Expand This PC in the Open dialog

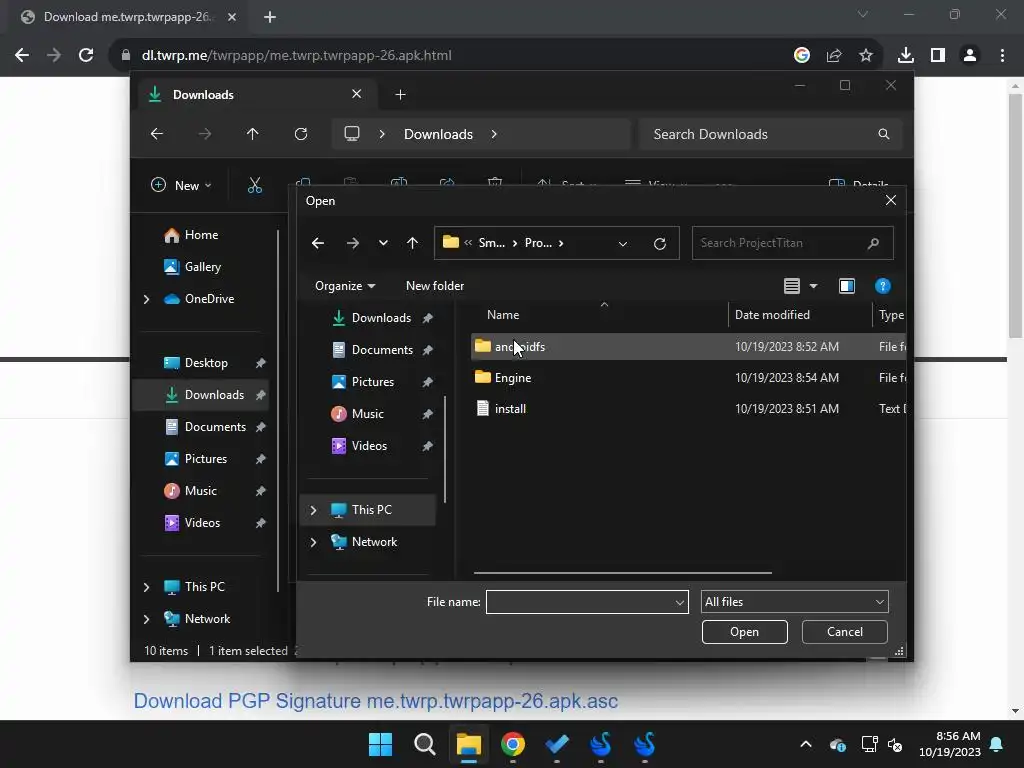[x=313, y=510]
